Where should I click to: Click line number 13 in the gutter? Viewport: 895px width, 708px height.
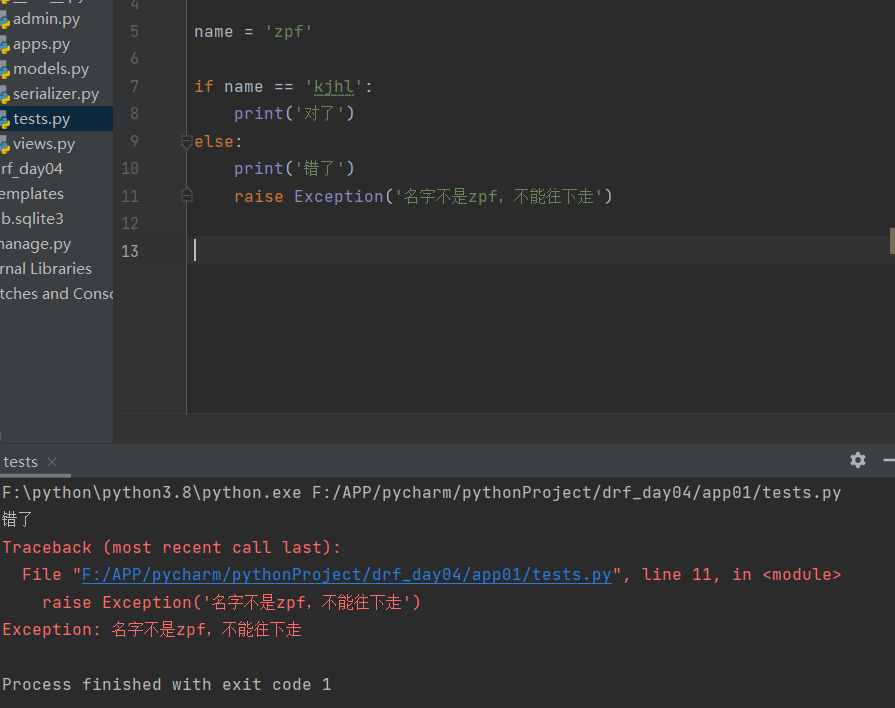[130, 251]
